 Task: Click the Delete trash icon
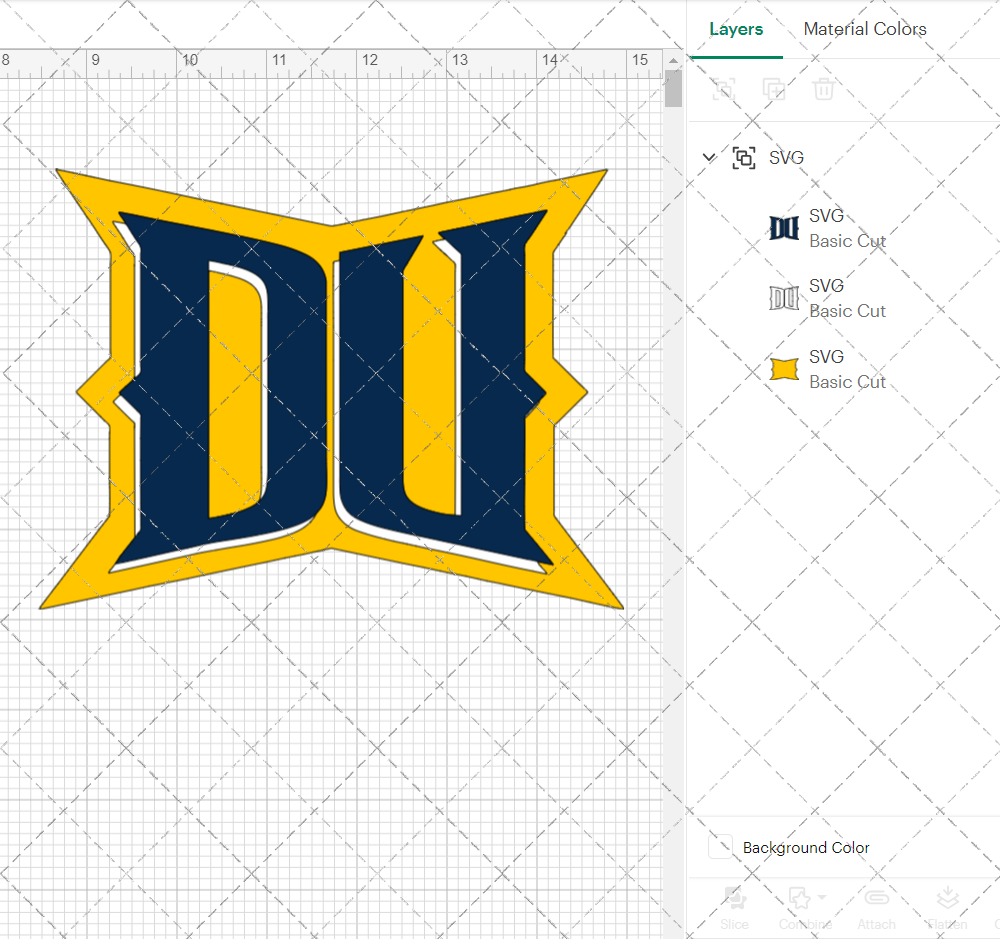tap(823, 89)
